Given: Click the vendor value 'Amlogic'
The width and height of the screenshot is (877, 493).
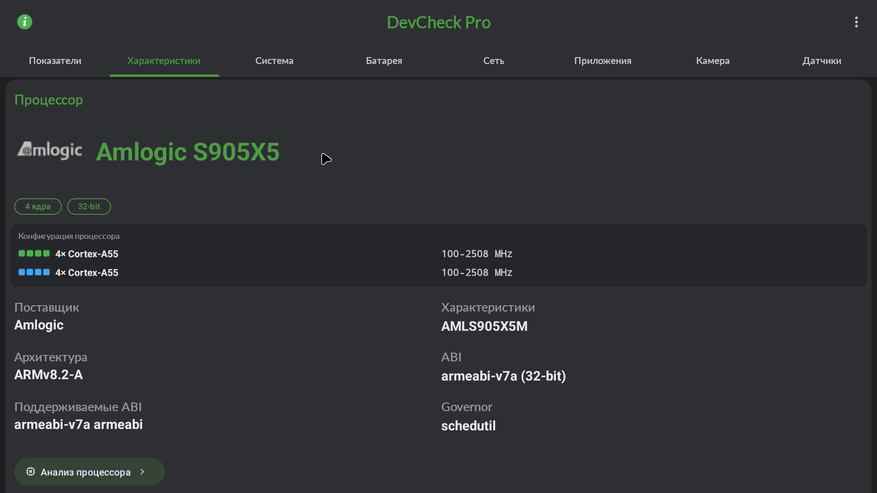Looking at the screenshot, I should coord(39,325).
